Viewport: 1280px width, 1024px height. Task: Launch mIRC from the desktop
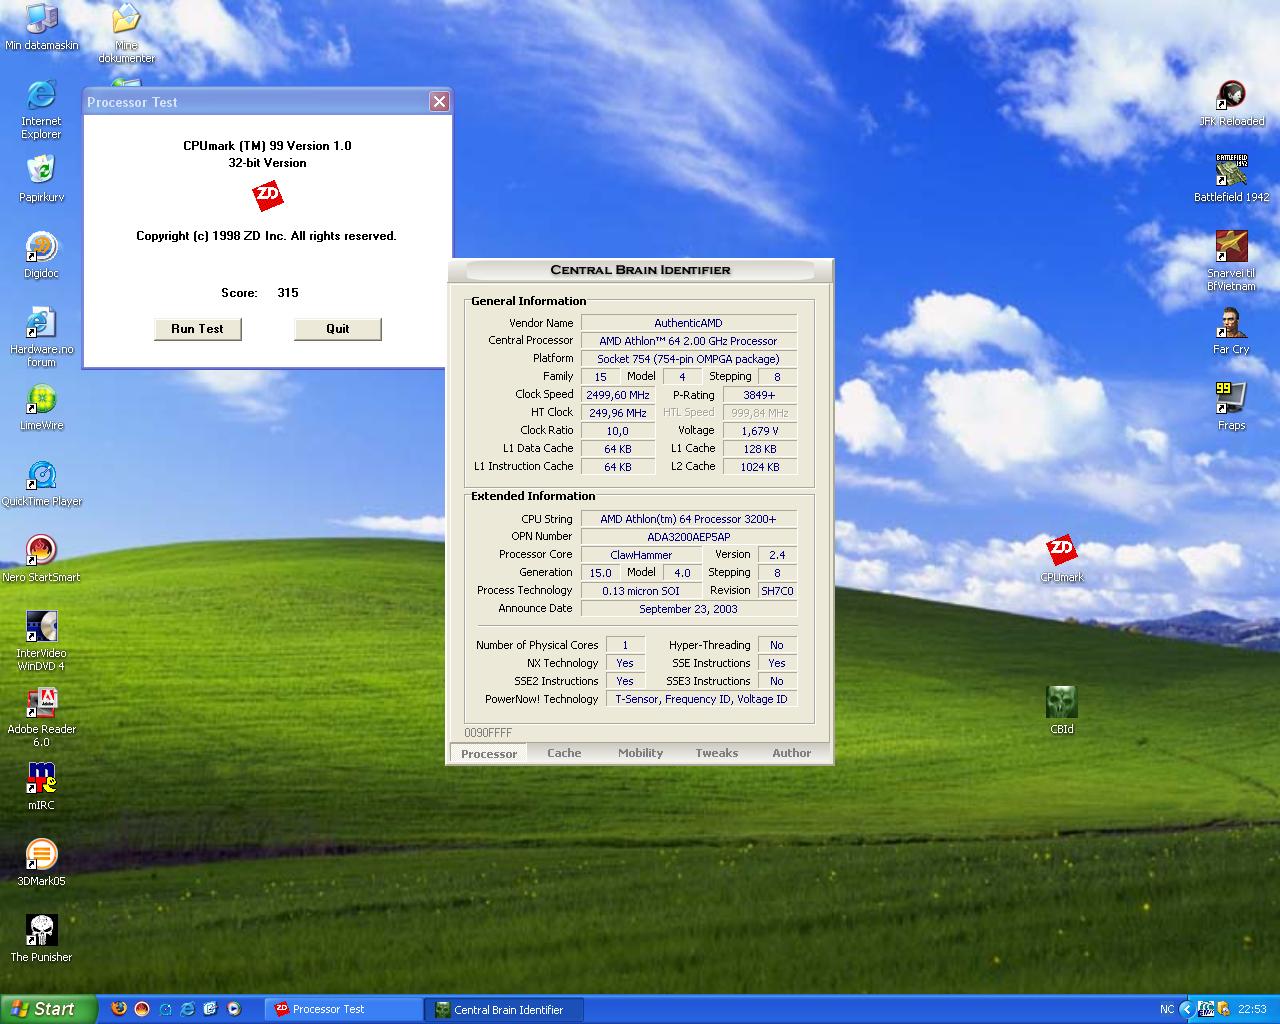coord(41,779)
